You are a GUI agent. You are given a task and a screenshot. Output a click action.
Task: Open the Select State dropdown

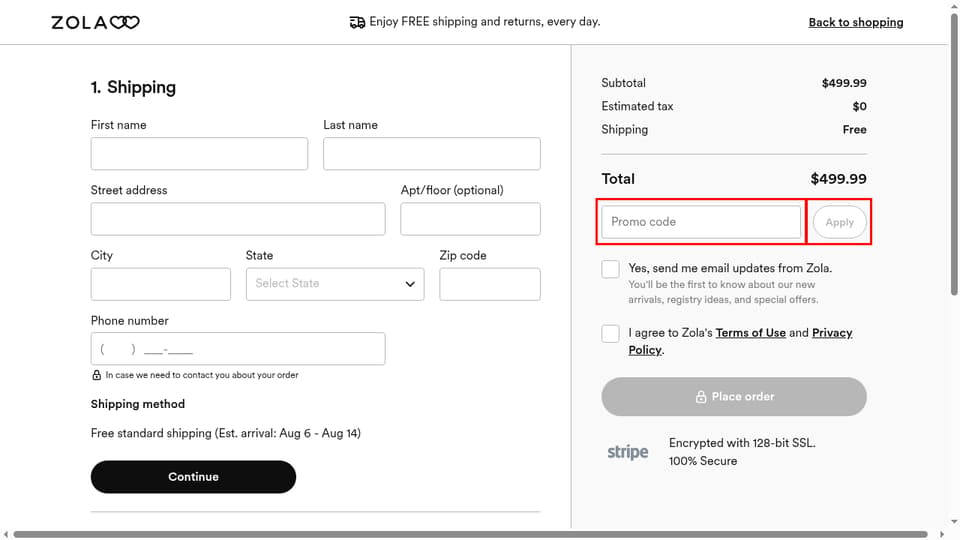[x=335, y=284]
